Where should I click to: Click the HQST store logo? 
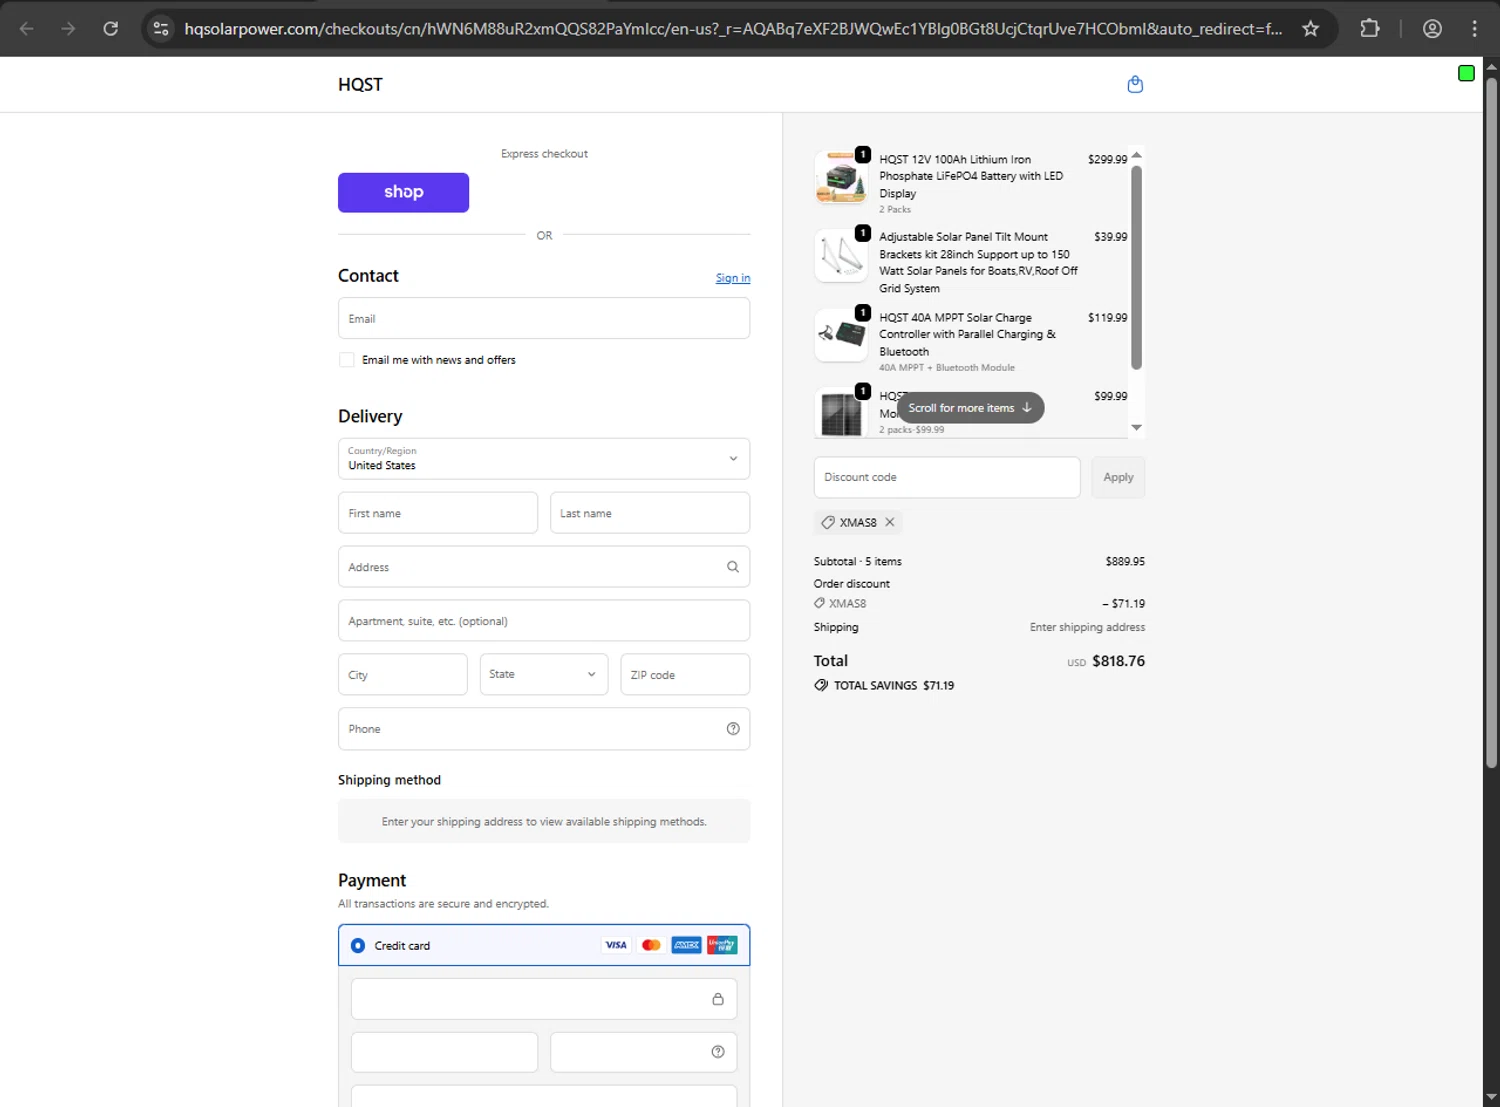click(x=360, y=85)
